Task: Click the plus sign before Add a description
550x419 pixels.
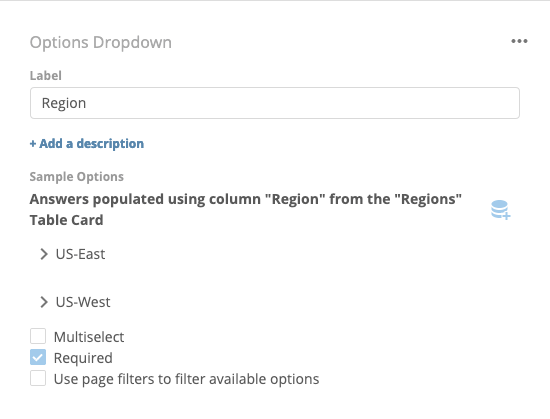Action: (x=33, y=144)
